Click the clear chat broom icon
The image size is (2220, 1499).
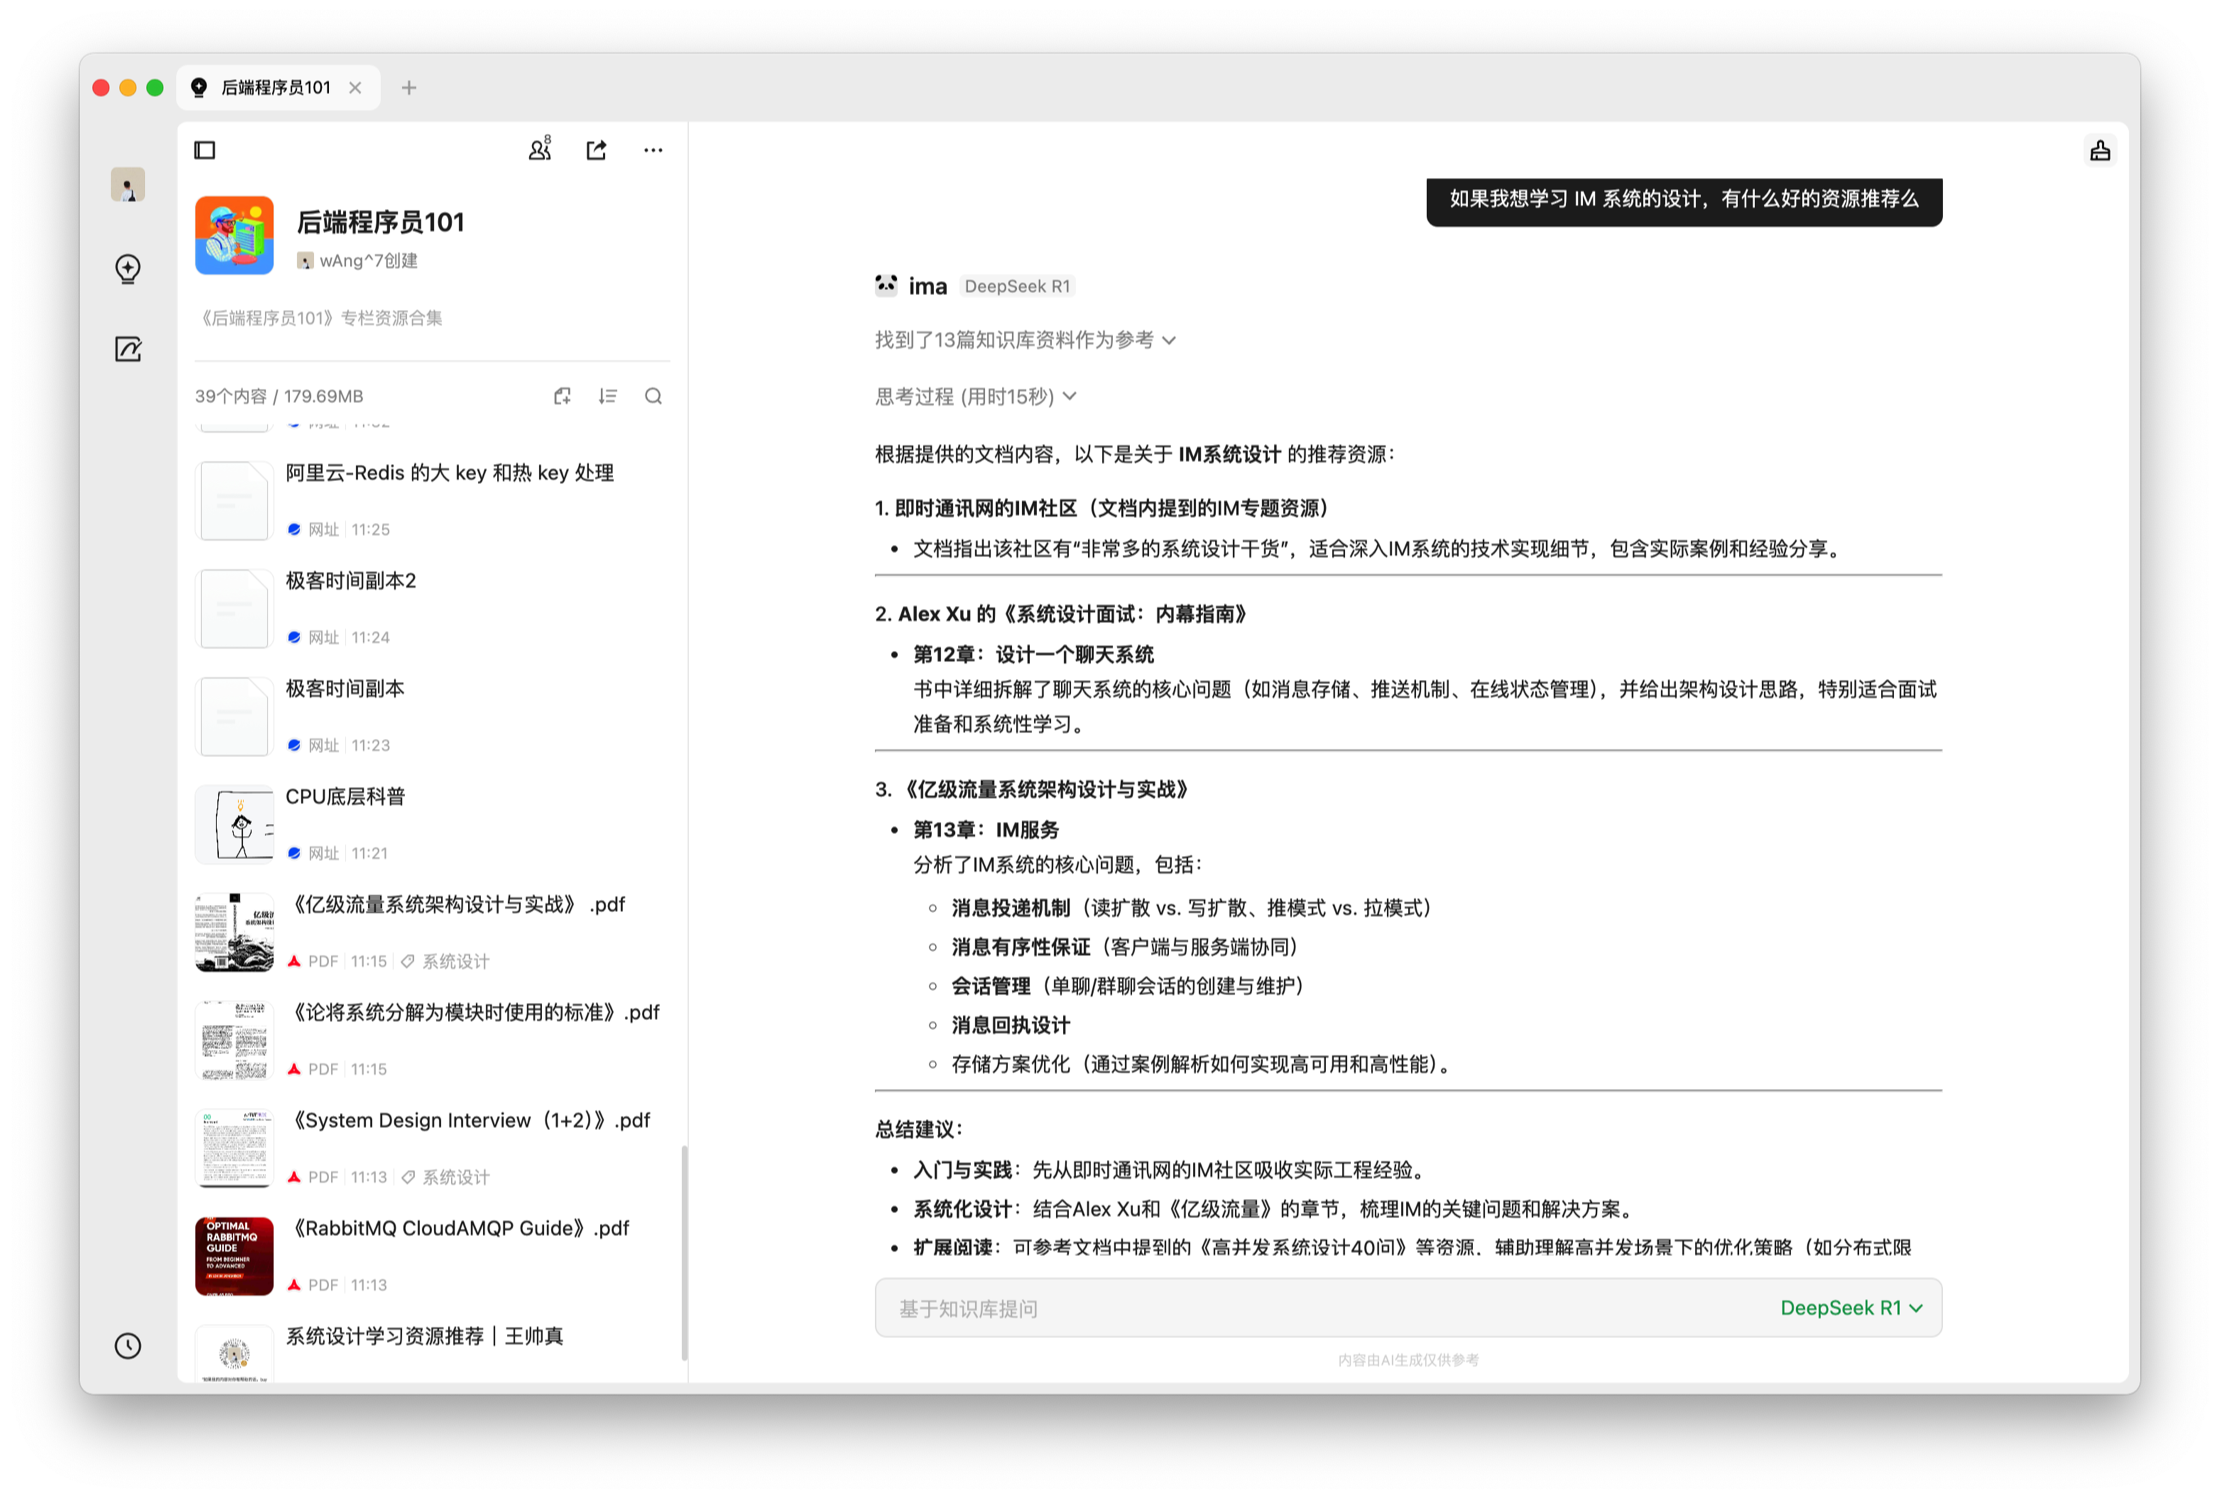2100,150
